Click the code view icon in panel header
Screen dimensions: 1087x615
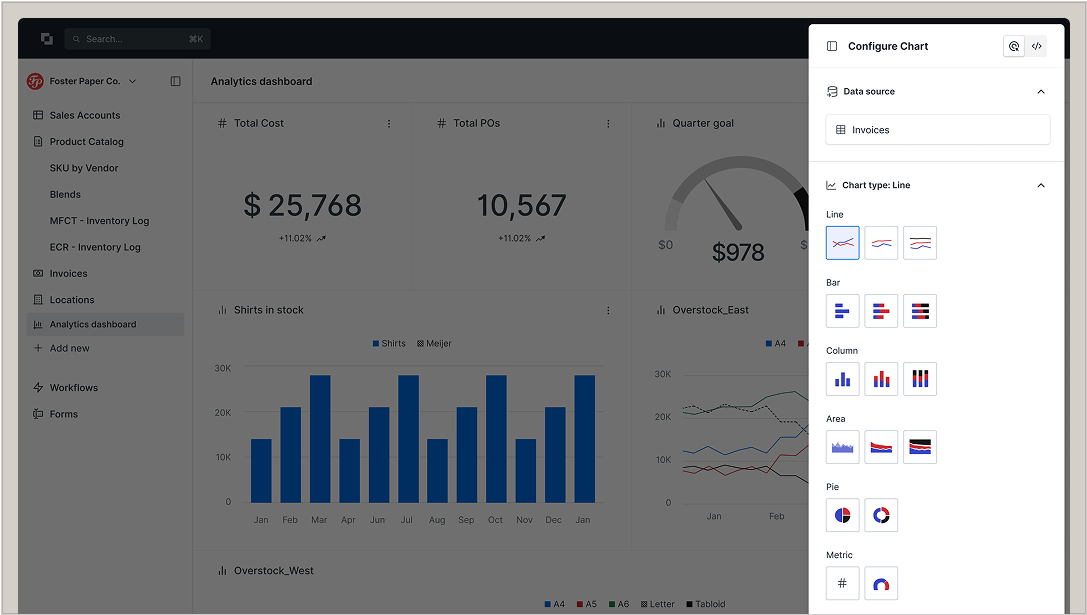click(1037, 46)
